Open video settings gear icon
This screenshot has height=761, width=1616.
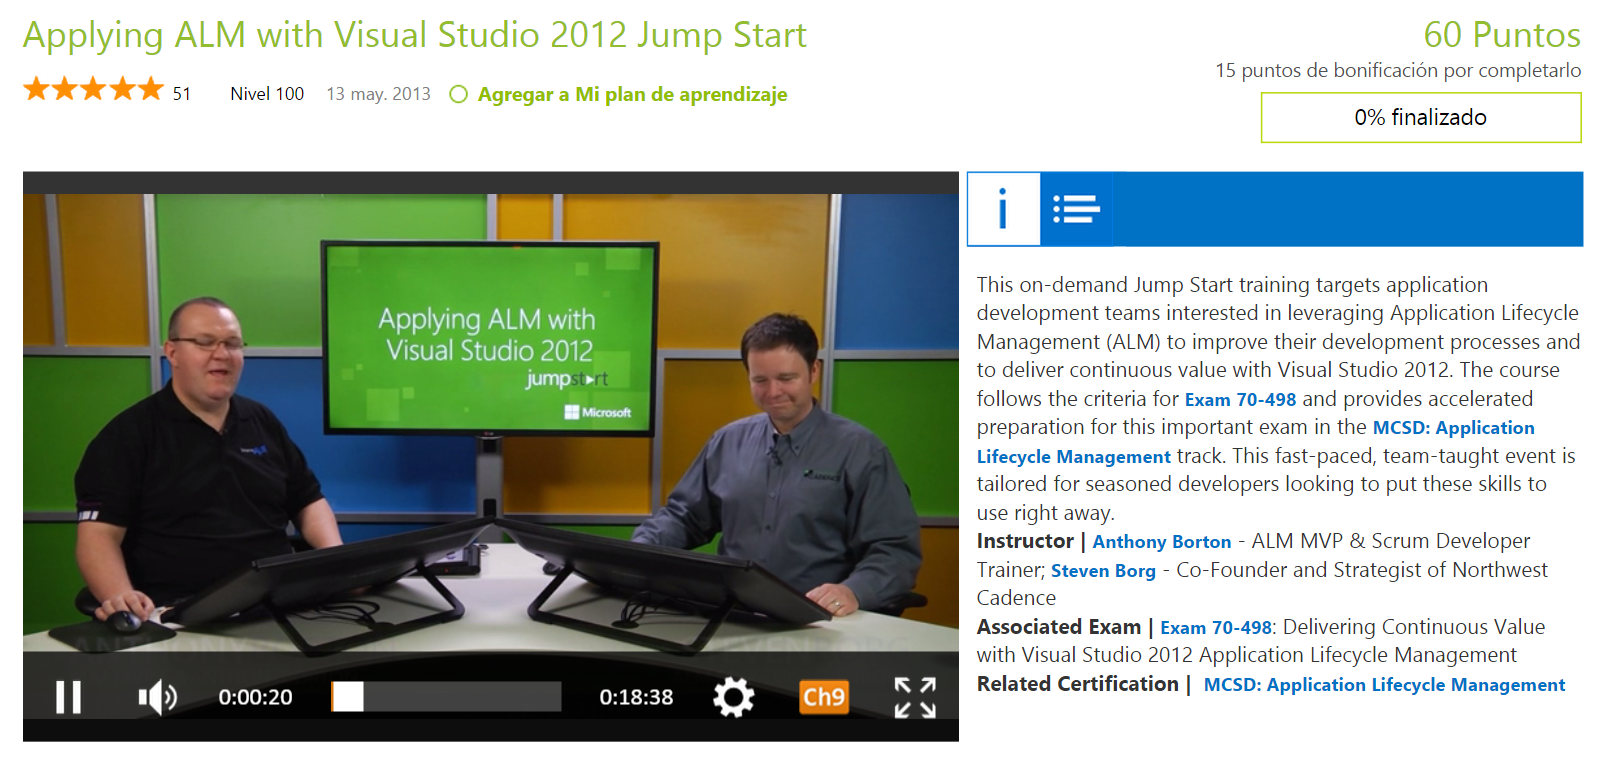733,697
